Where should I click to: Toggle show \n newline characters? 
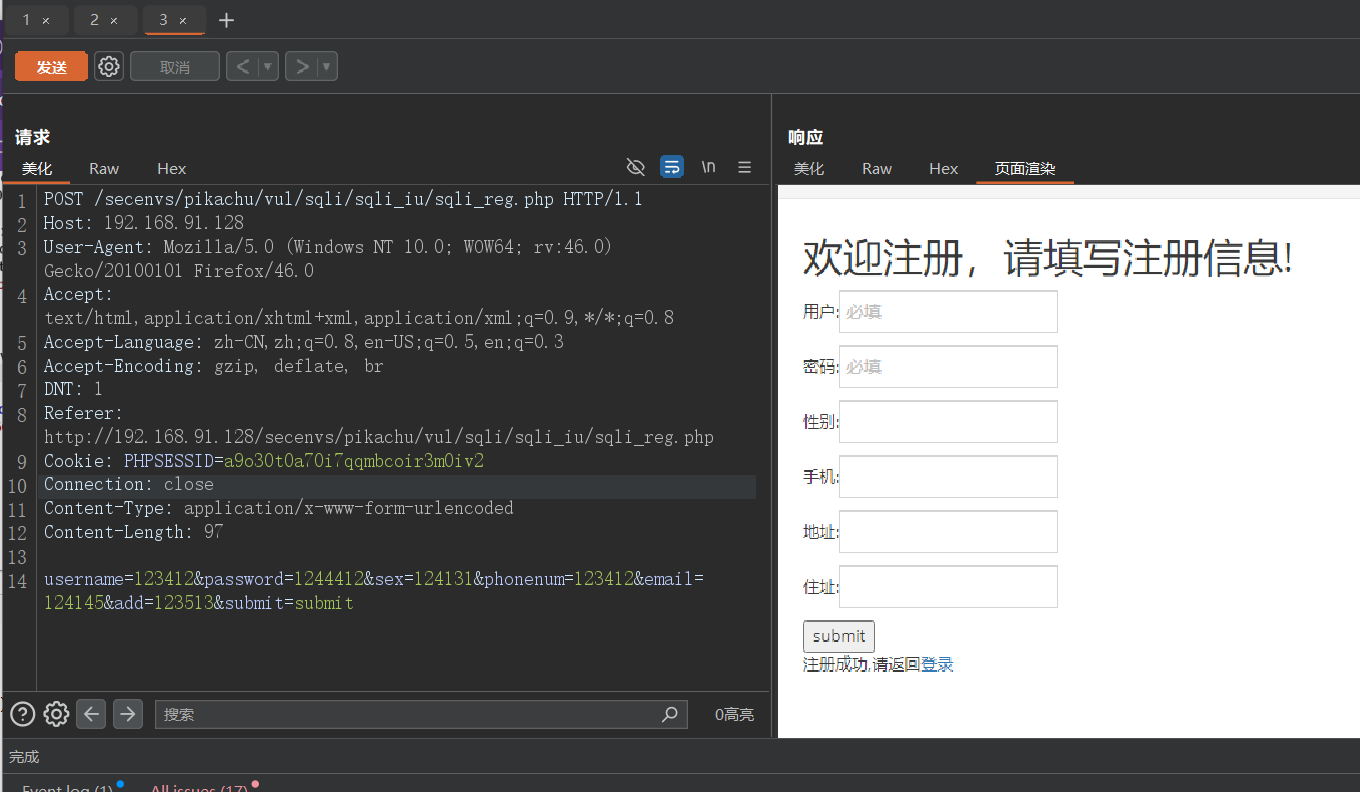(708, 167)
